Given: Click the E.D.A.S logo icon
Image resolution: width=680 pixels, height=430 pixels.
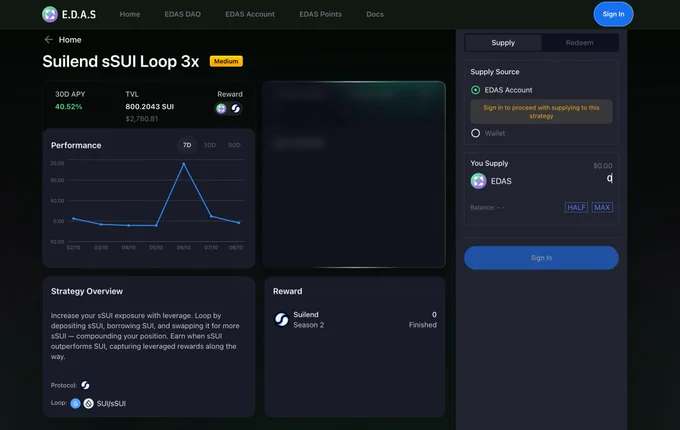Looking at the screenshot, I should pos(50,14).
